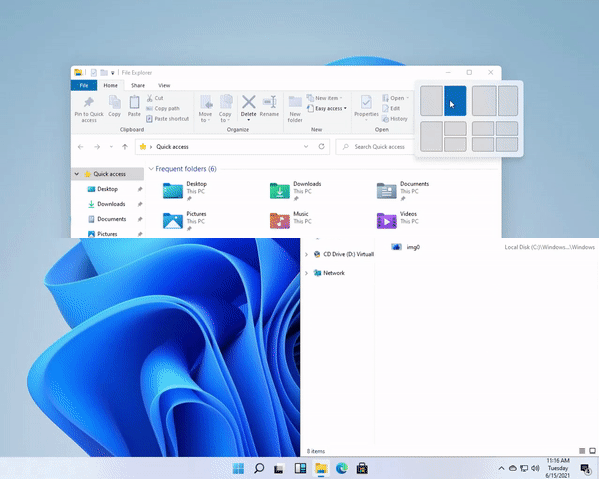Open the clock showing 11:16 AM

pyautogui.click(x=558, y=468)
